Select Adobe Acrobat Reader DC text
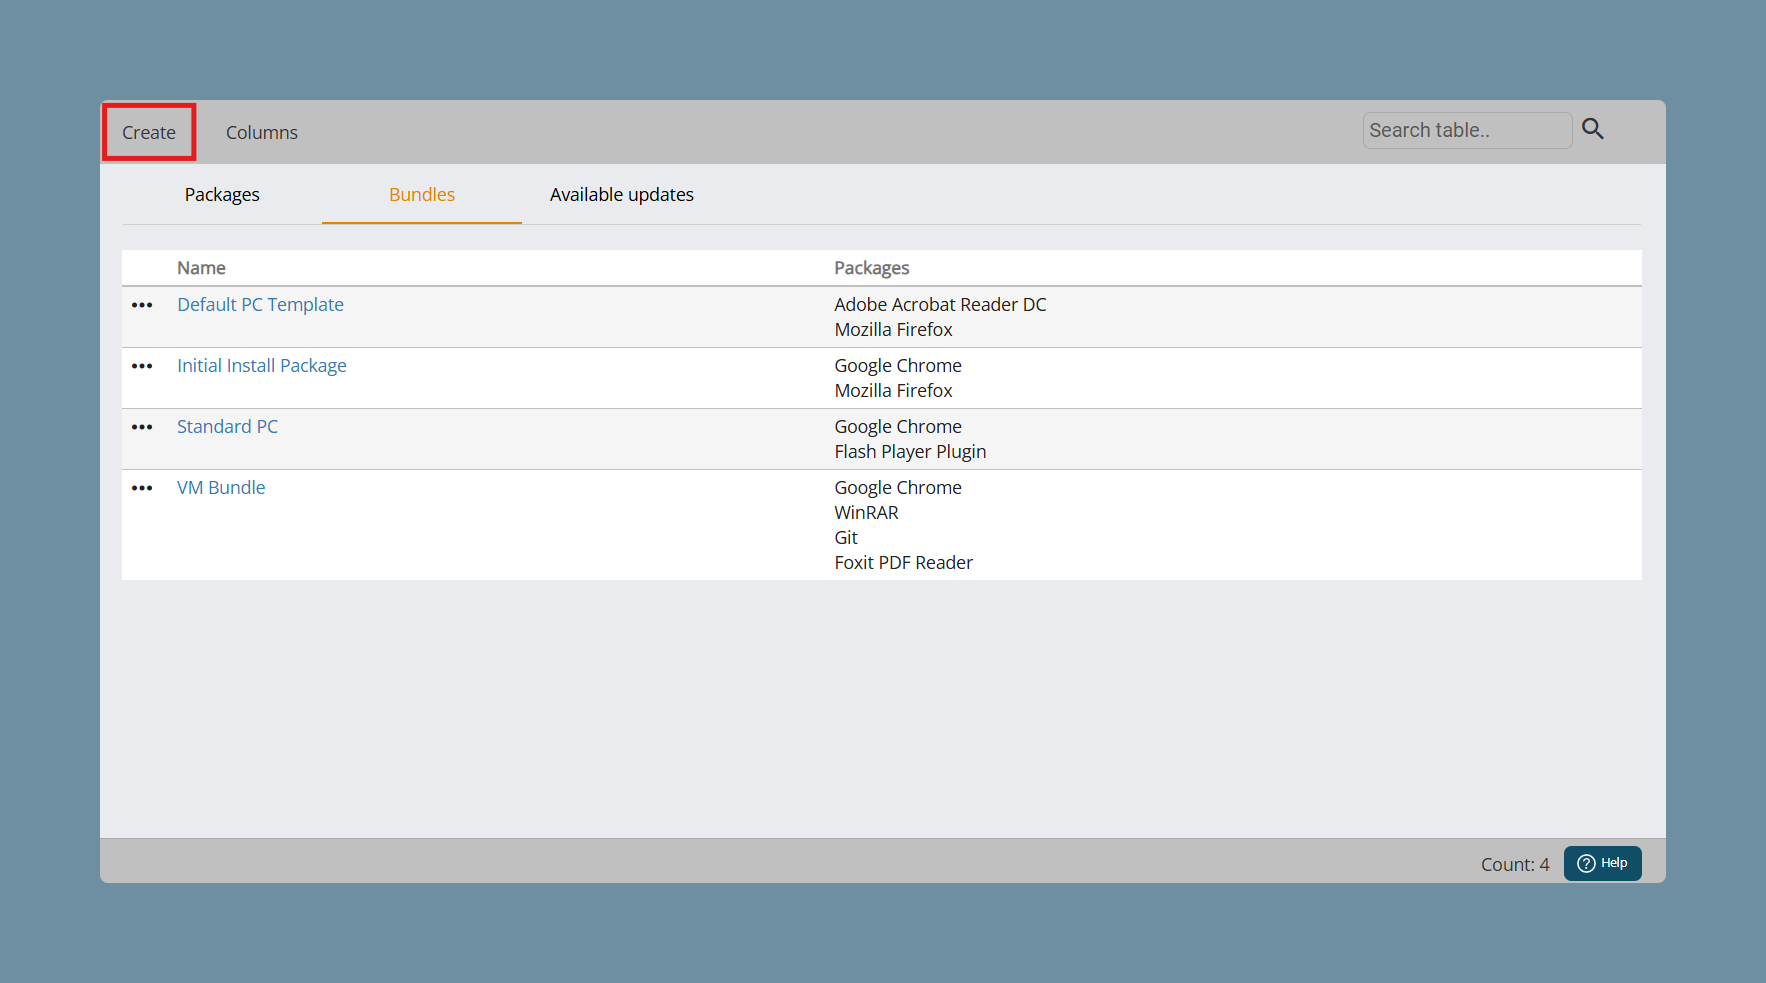 point(940,304)
